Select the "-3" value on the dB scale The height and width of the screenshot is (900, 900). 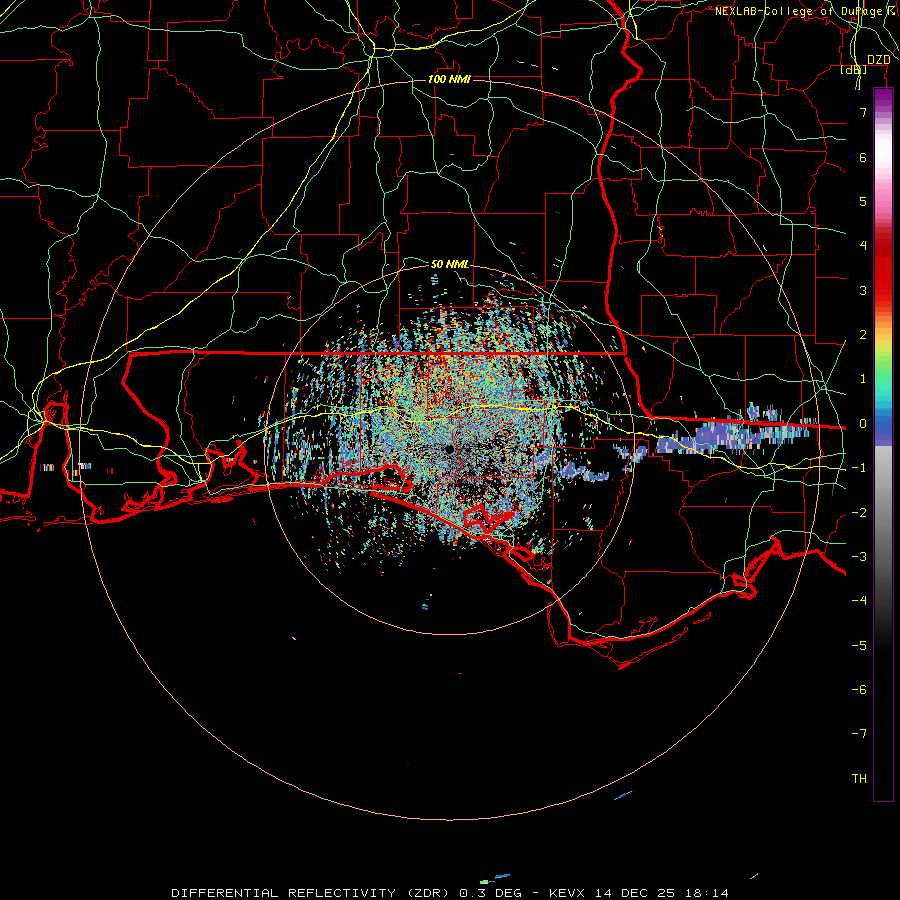[x=859, y=557]
